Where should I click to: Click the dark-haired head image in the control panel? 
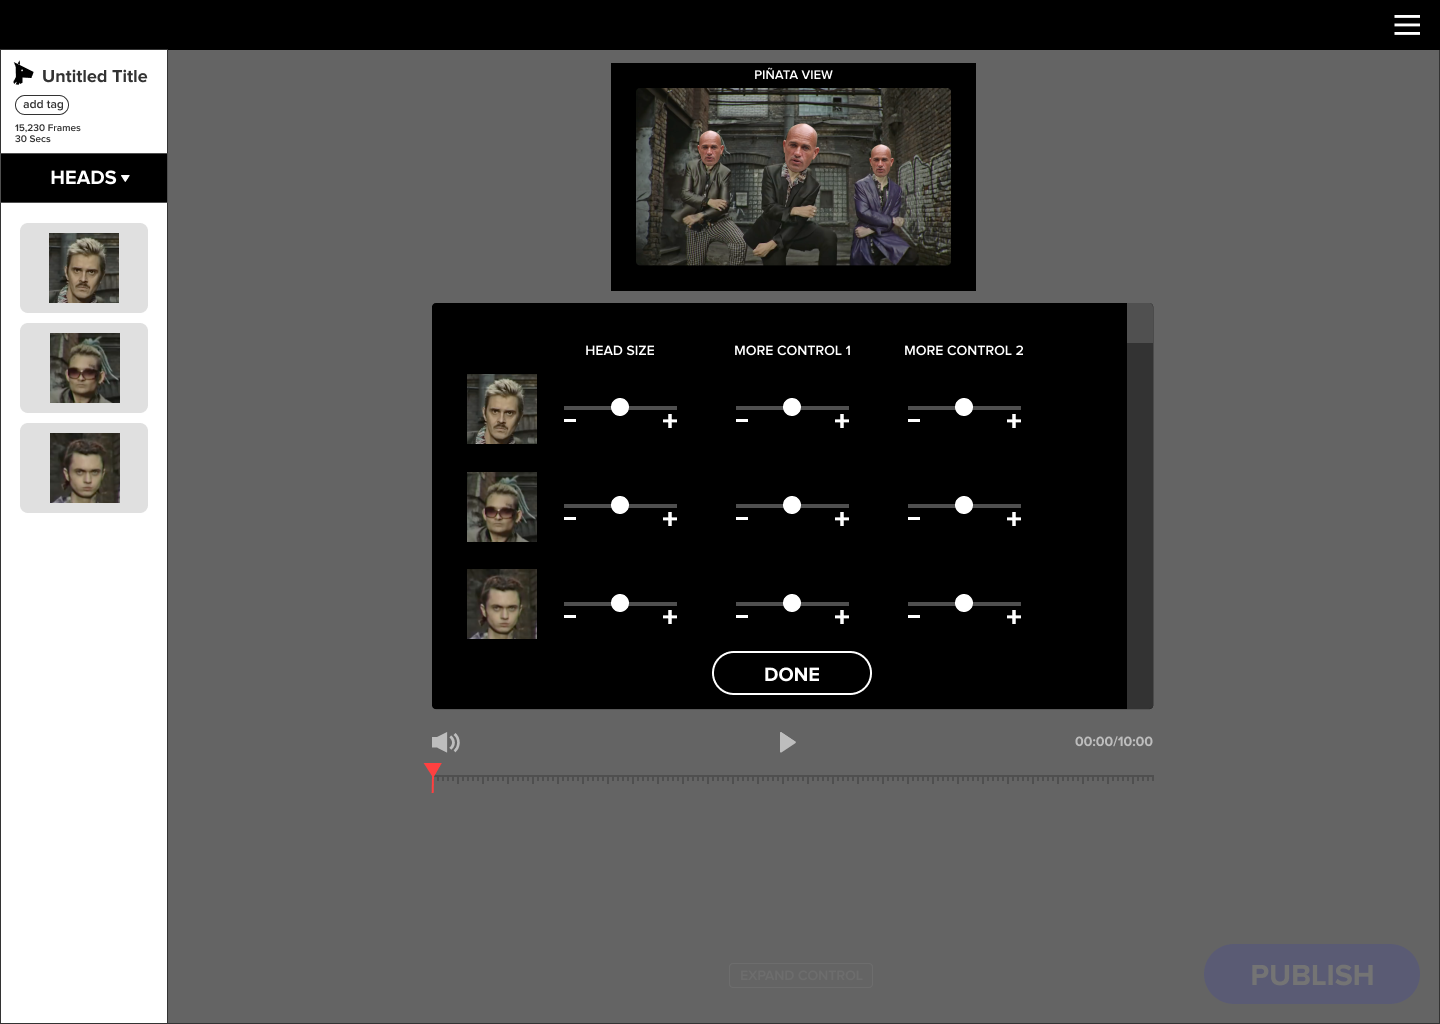tap(502, 604)
